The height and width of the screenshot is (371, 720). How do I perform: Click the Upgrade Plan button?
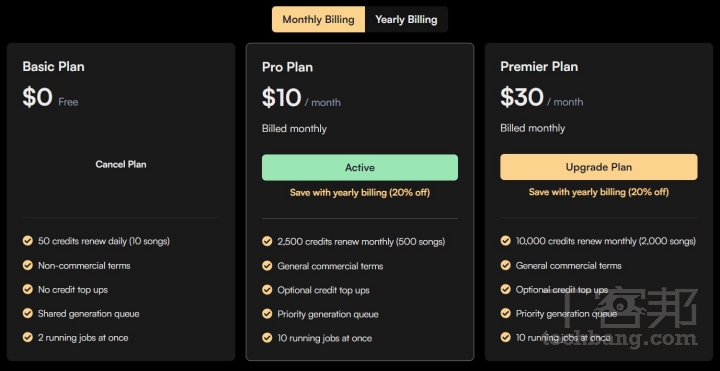click(599, 167)
